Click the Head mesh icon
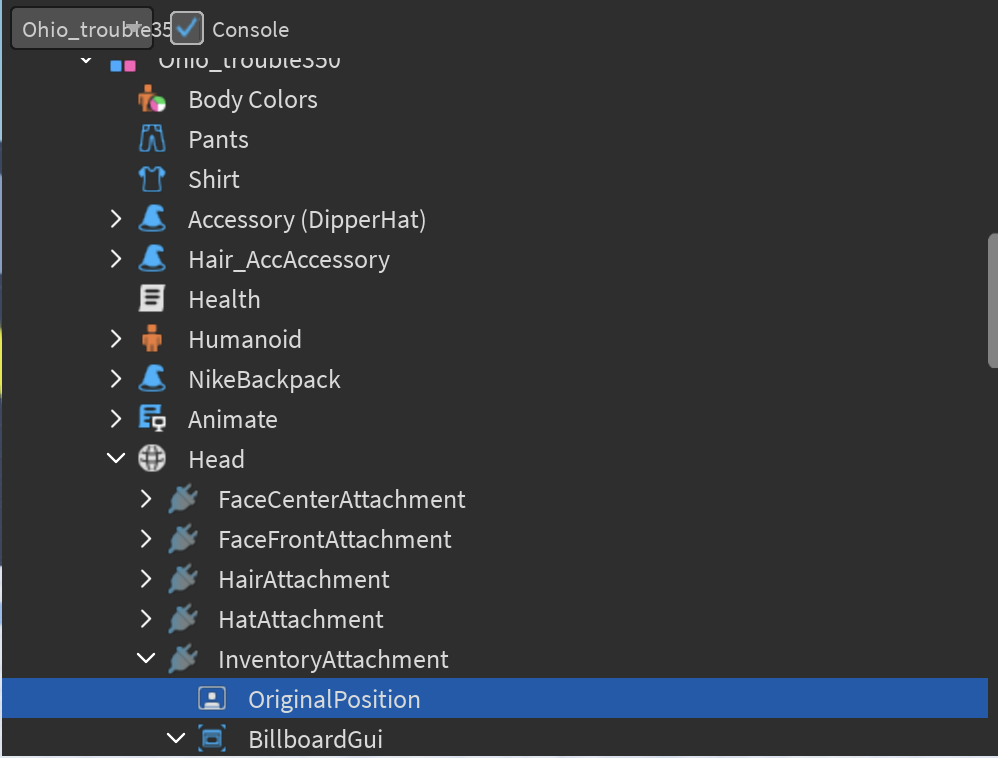This screenshot has height=758, width=998. coord(152,459)
